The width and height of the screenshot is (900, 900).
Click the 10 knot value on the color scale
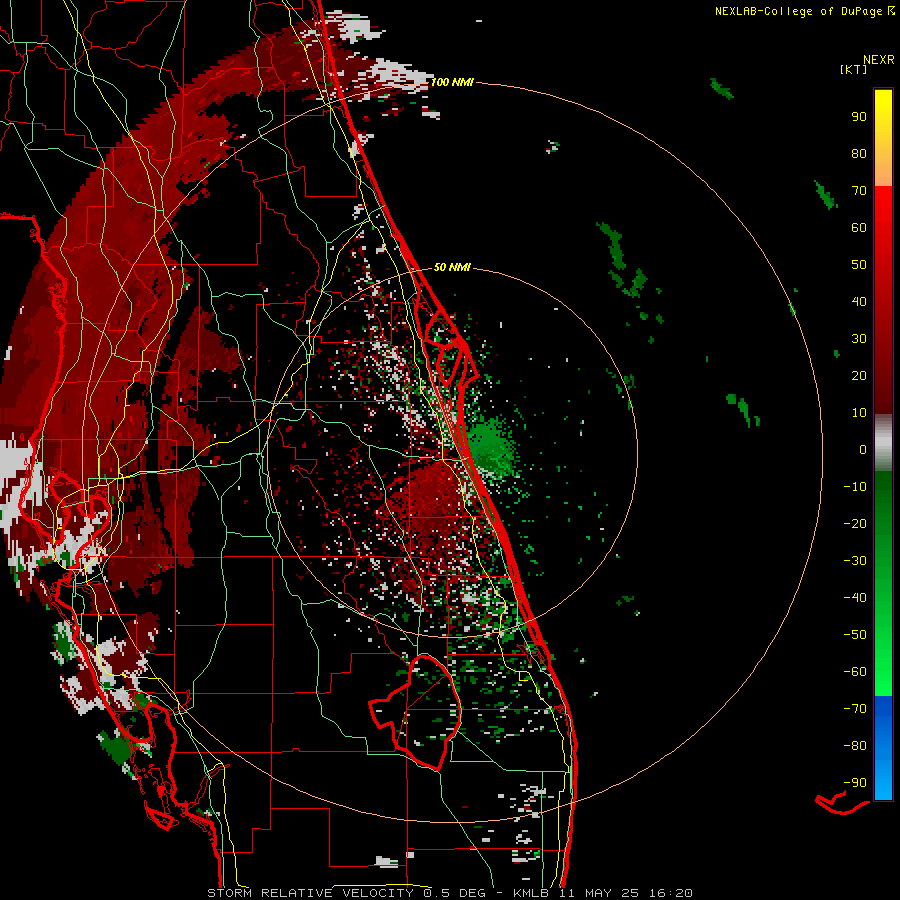[x=859, y=413]
